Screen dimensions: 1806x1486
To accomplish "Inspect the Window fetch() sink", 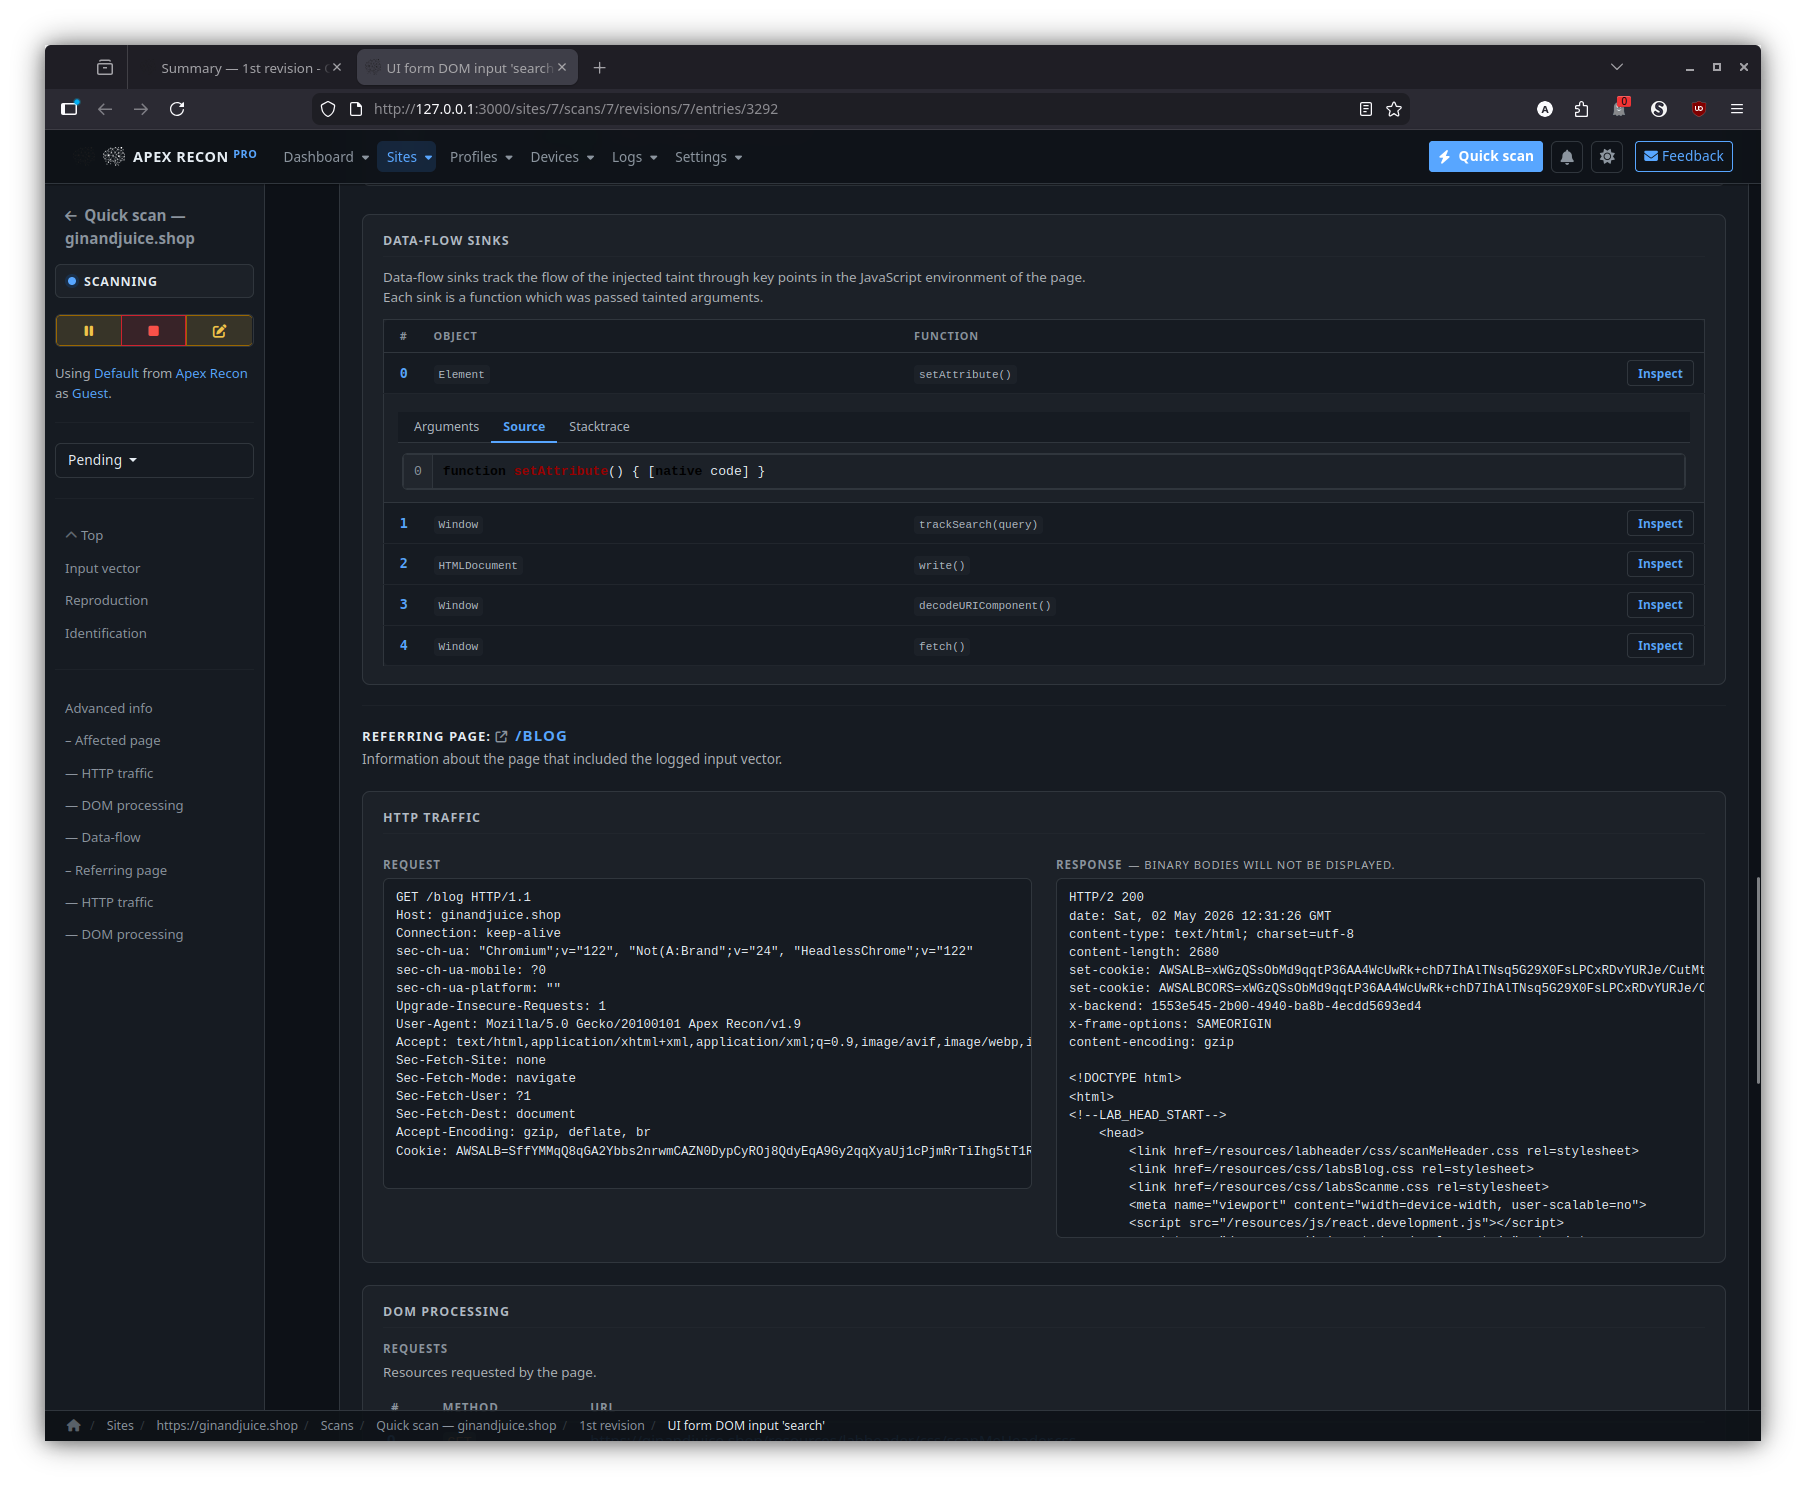I will pyautogui.click(x=1660, y=646).
